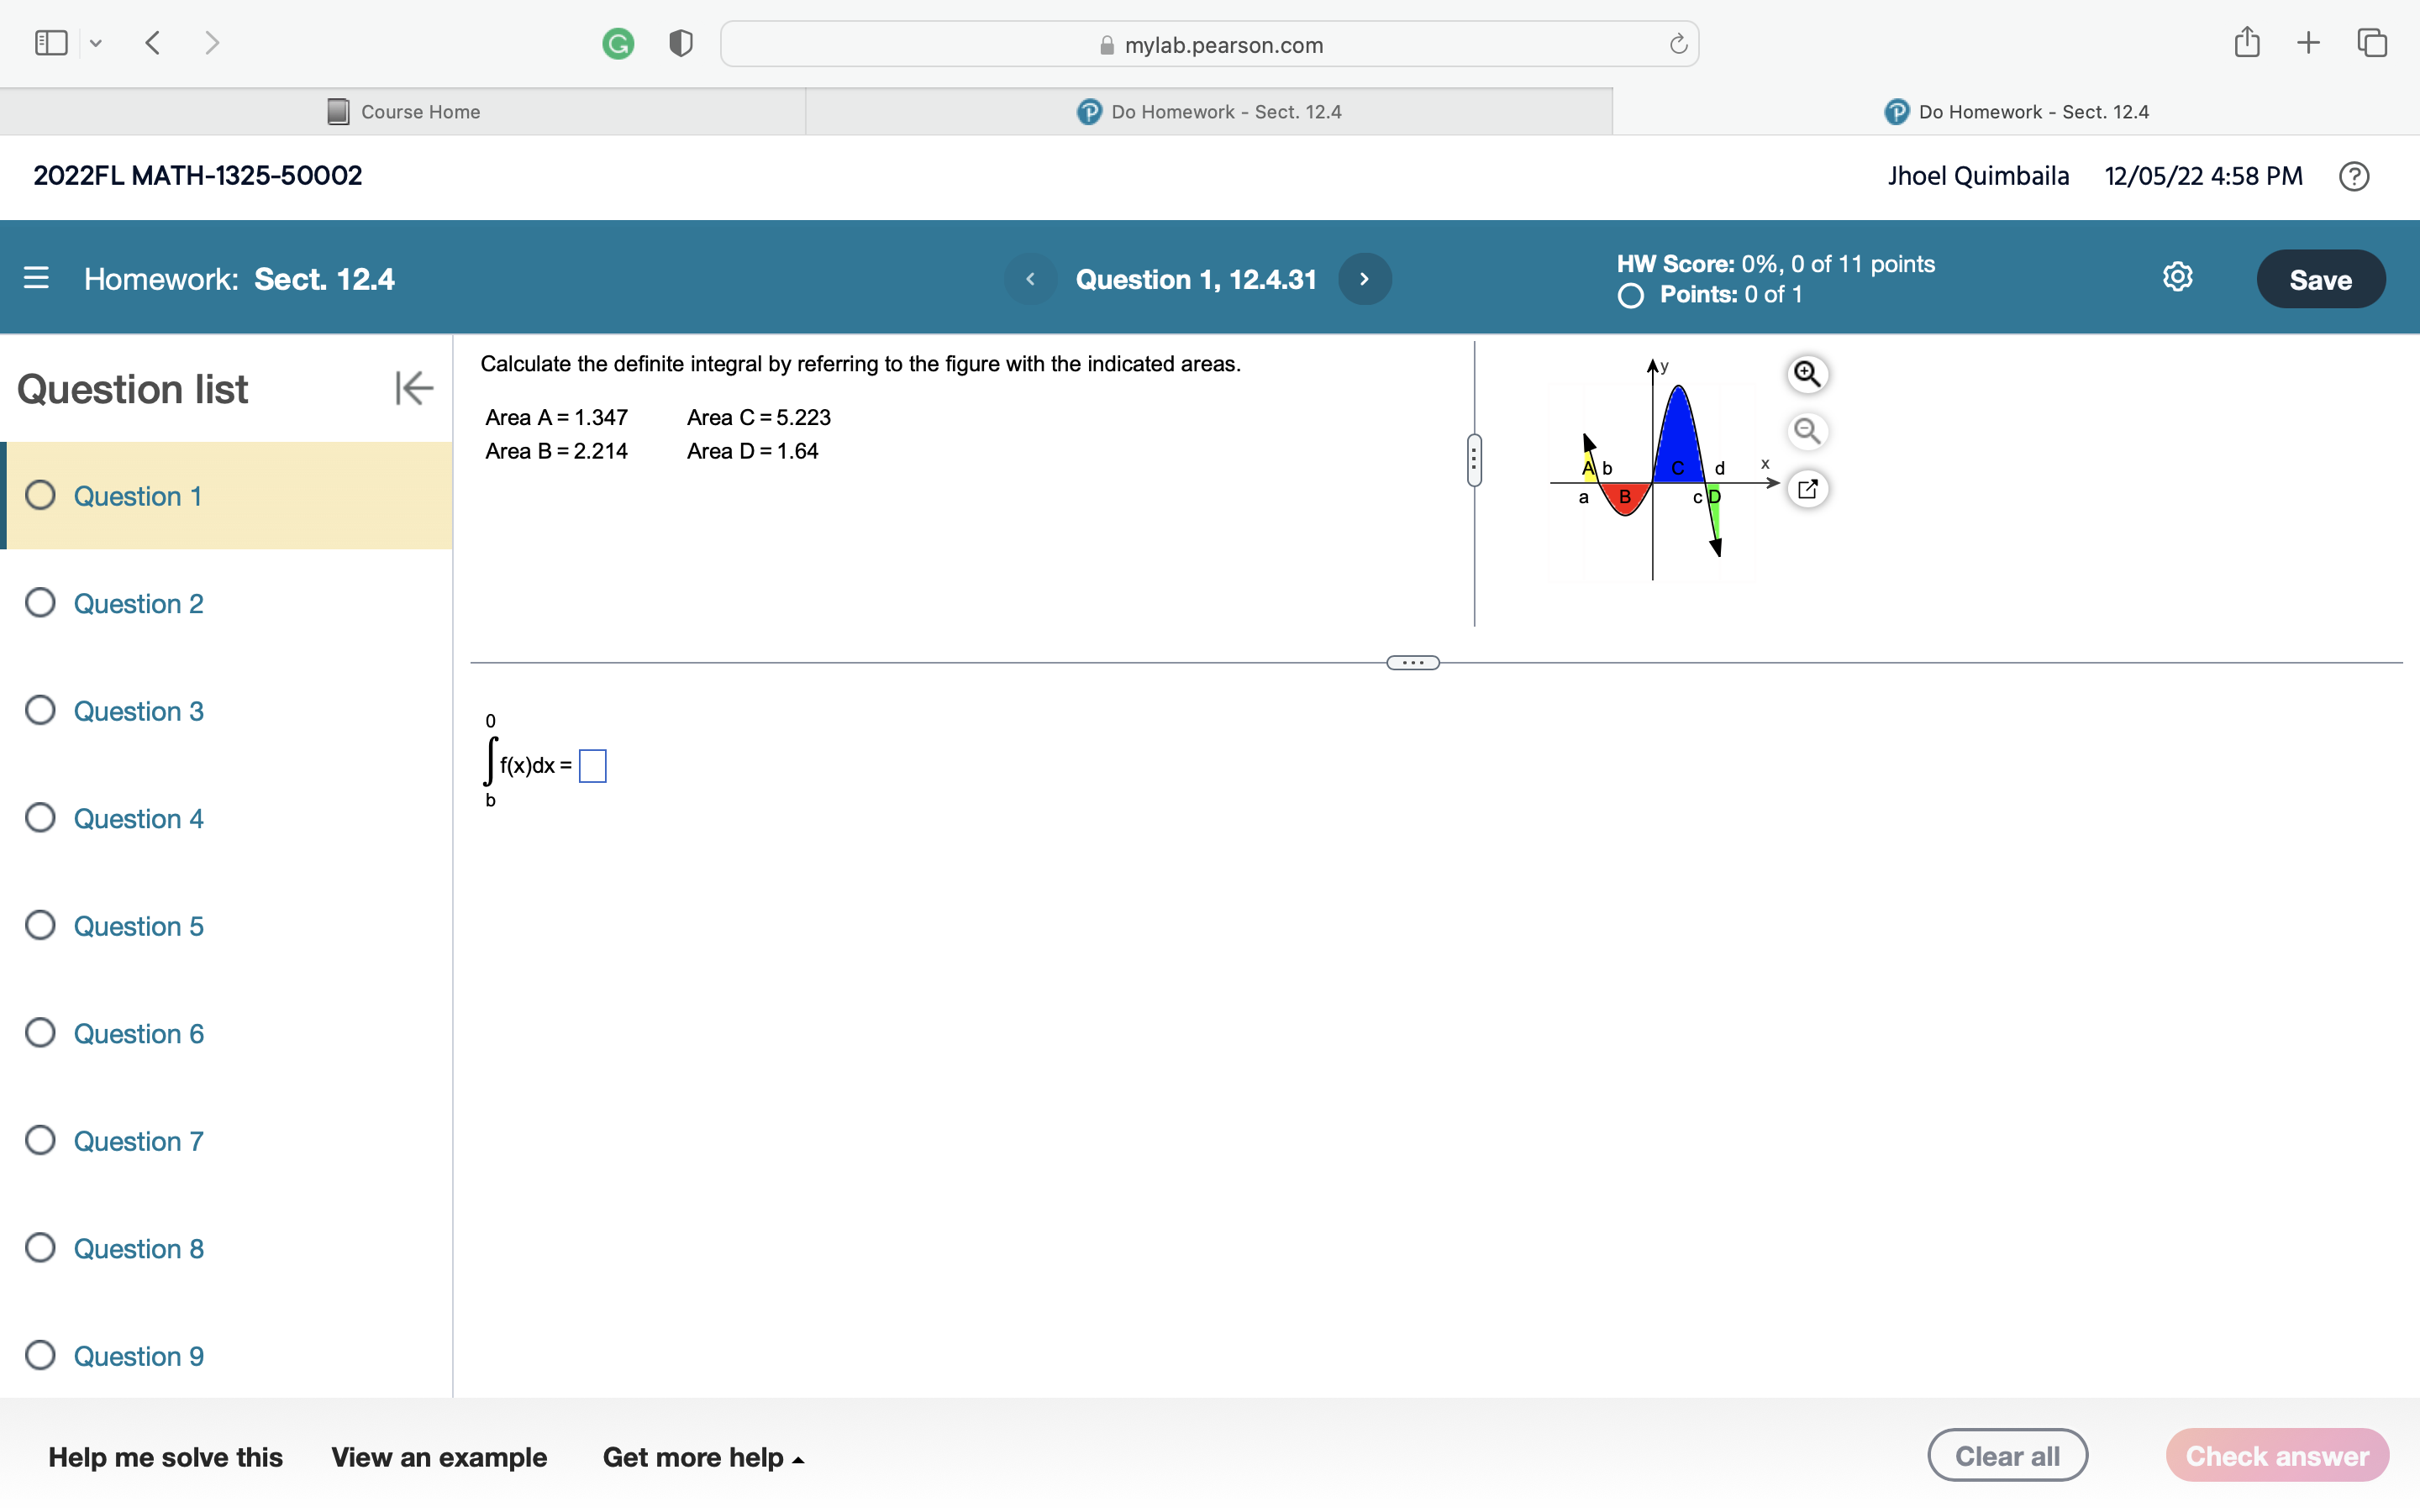Screen dimensions: 2420x1512
Task: Click the answer input box for the integral
Action: point(592,764)
